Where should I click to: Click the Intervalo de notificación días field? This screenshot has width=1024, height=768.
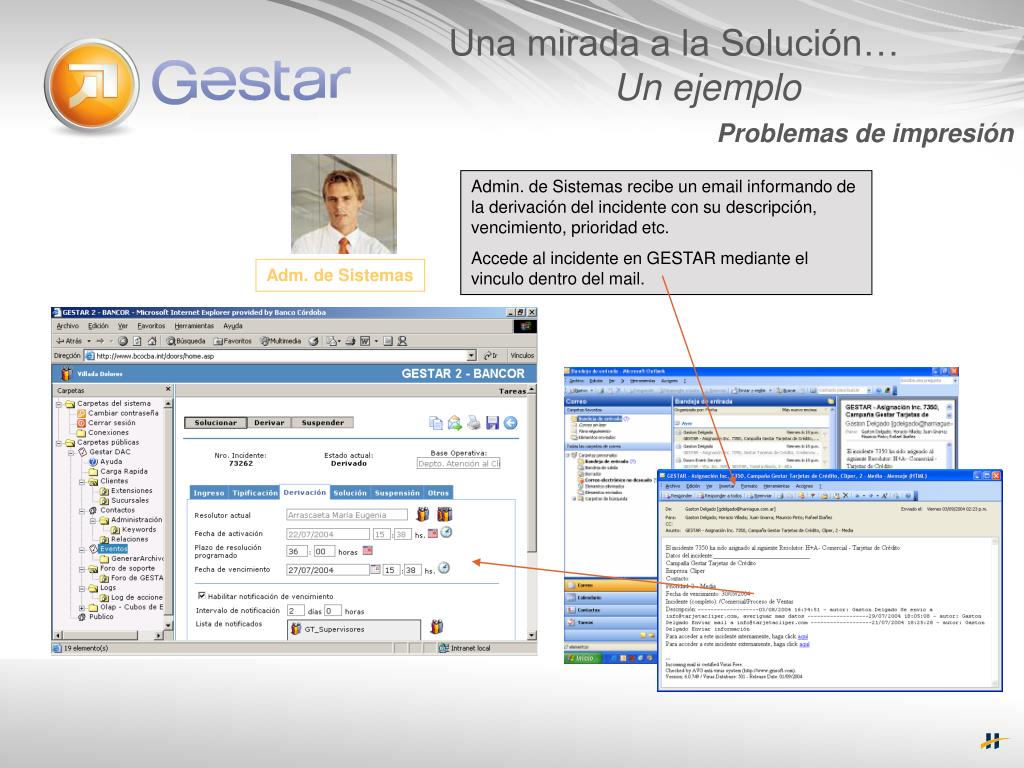(x=295, y=611)
